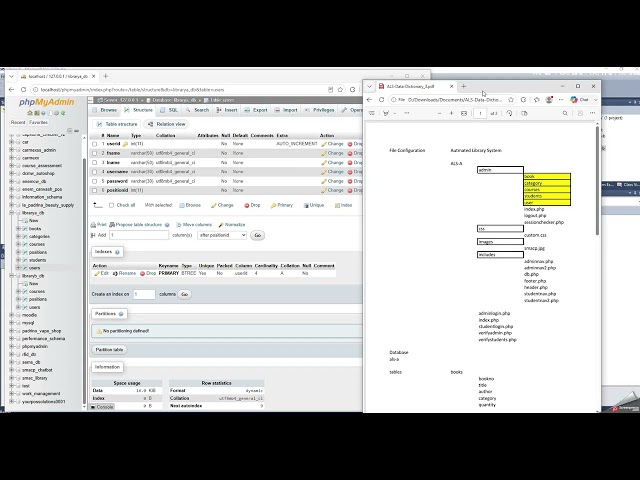Viewport: 640px width, 480px height.
Task: Expand the mysql database node
Action: 12,323
